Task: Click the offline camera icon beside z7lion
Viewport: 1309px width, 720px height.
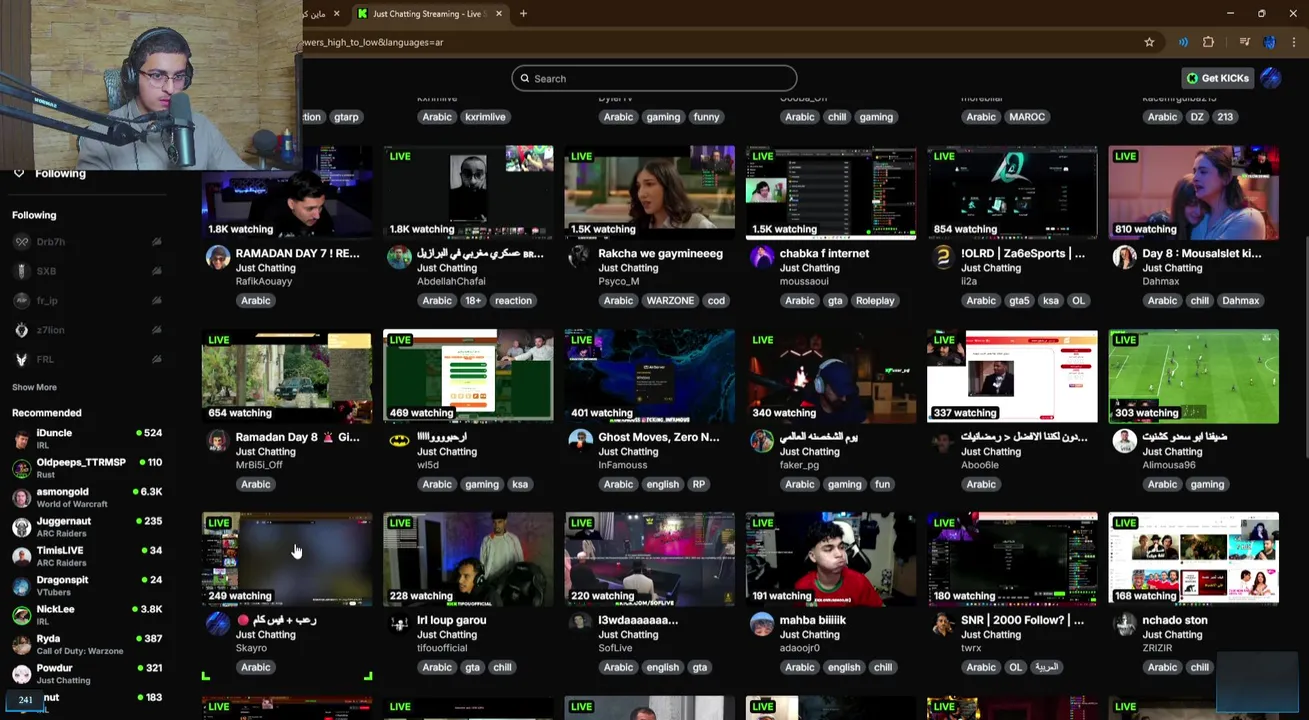Action: click(156, 330)
